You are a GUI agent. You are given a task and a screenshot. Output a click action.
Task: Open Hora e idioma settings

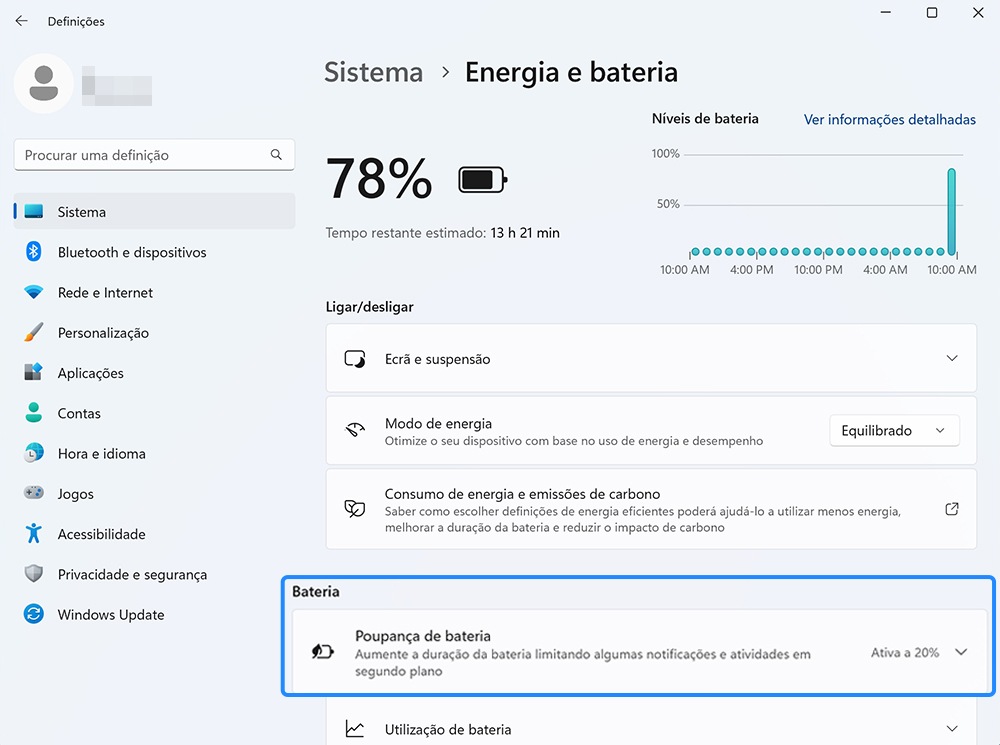[154, 453]
